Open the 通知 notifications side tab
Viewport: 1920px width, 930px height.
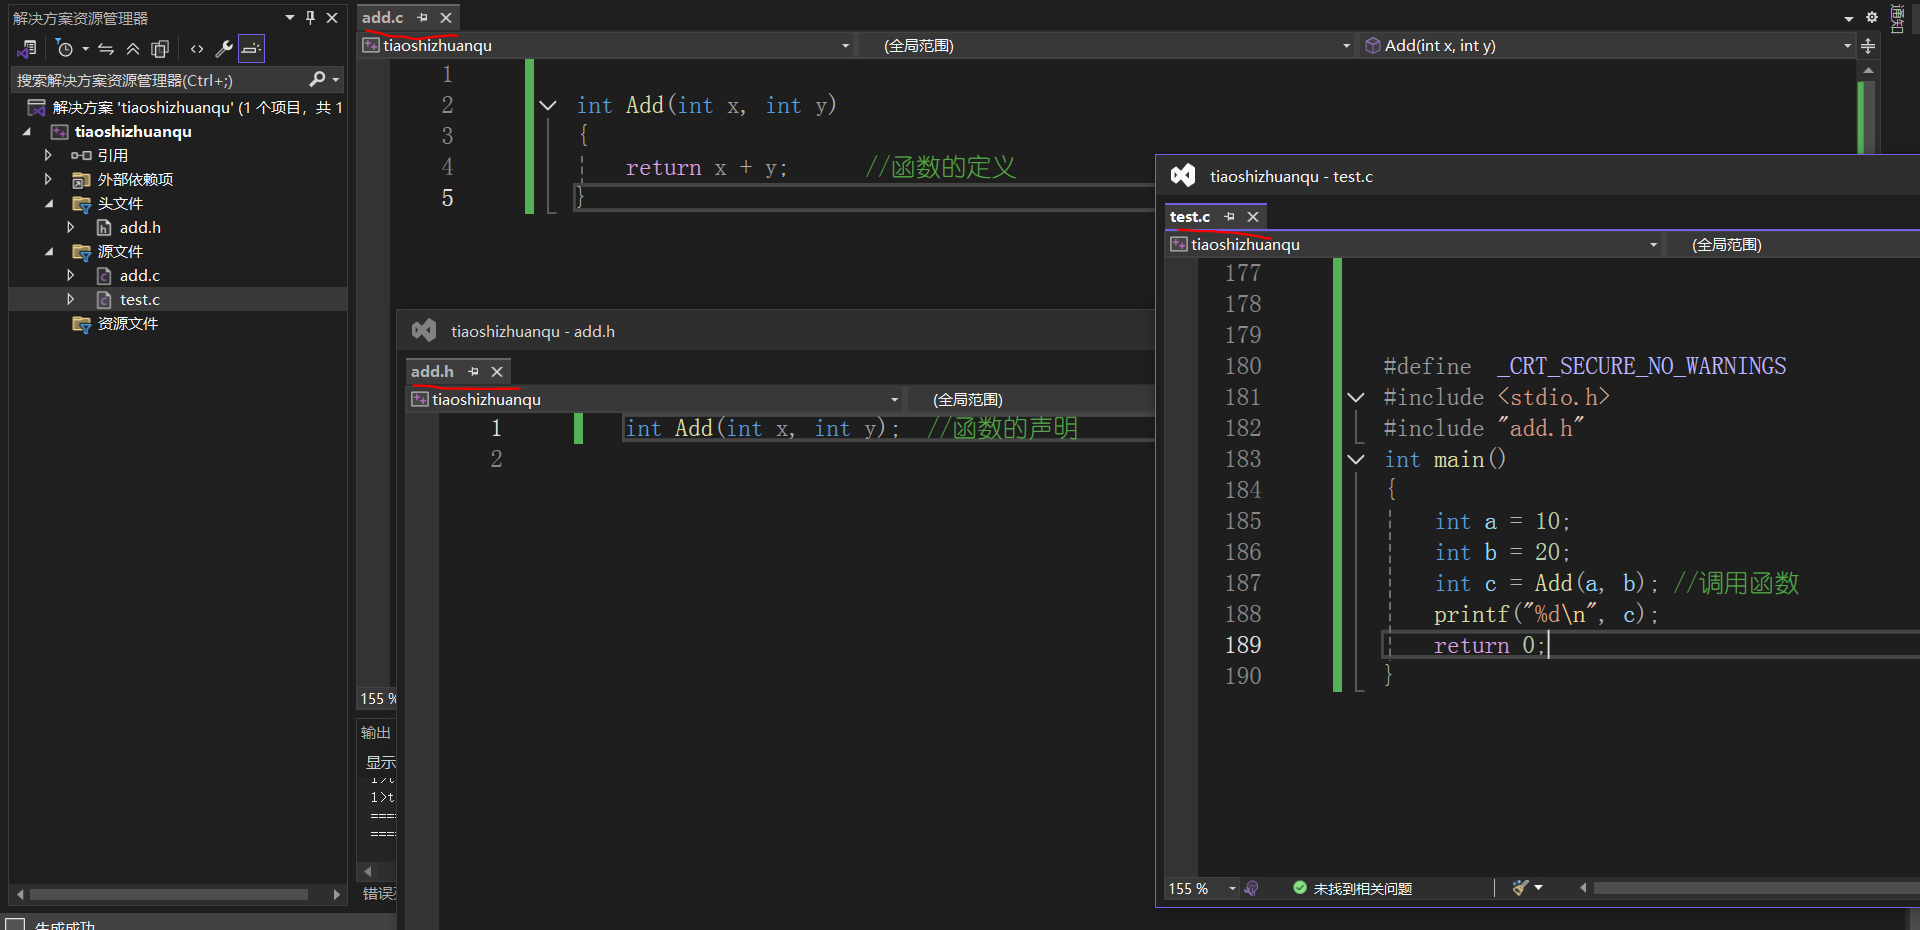point(1897,19)
